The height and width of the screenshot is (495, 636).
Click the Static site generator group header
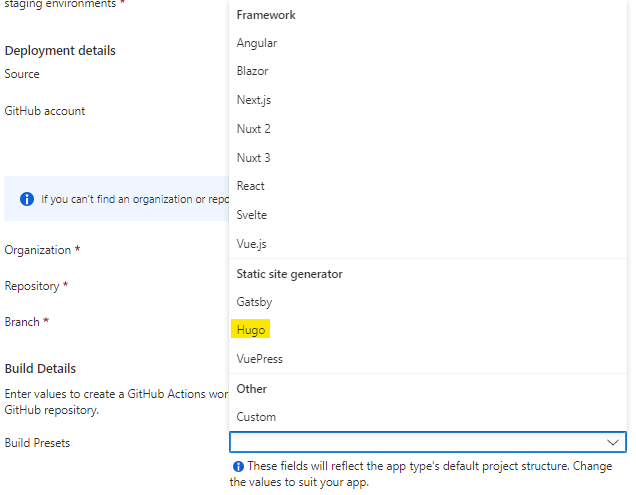(x=290, y=274)
